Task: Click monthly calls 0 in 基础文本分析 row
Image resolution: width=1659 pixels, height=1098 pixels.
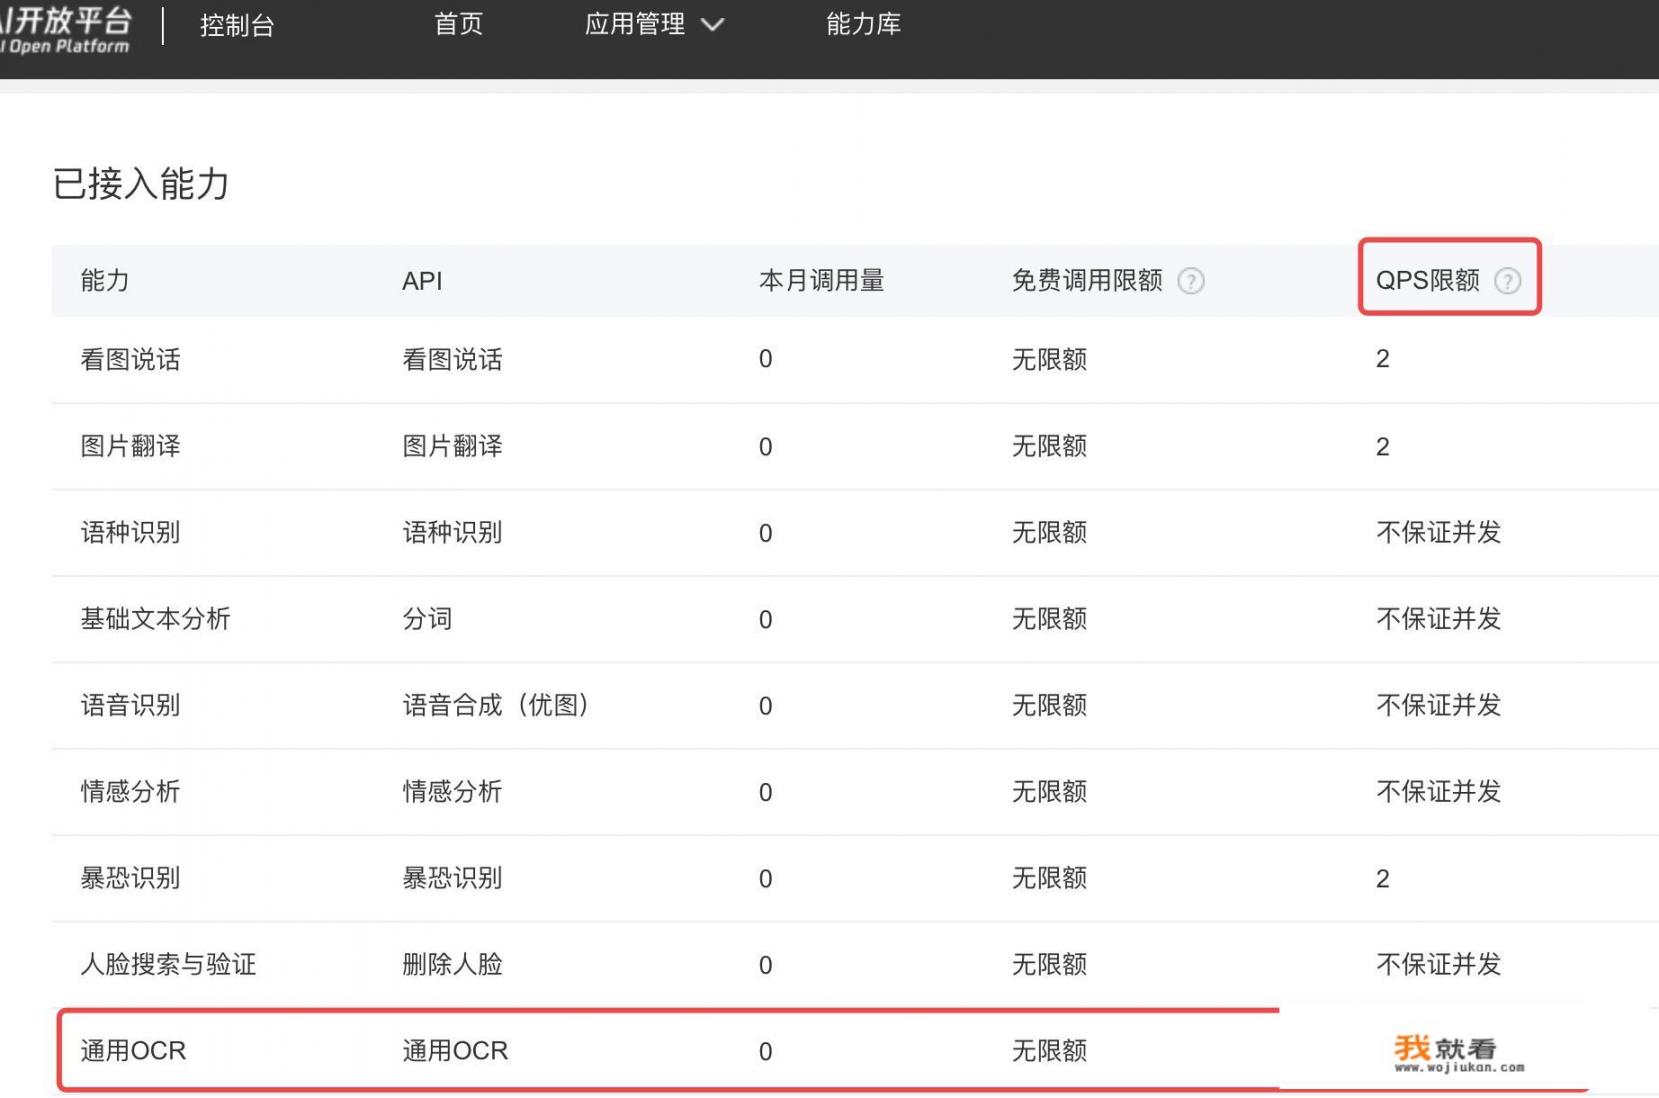Action: [x=766, y=620]
